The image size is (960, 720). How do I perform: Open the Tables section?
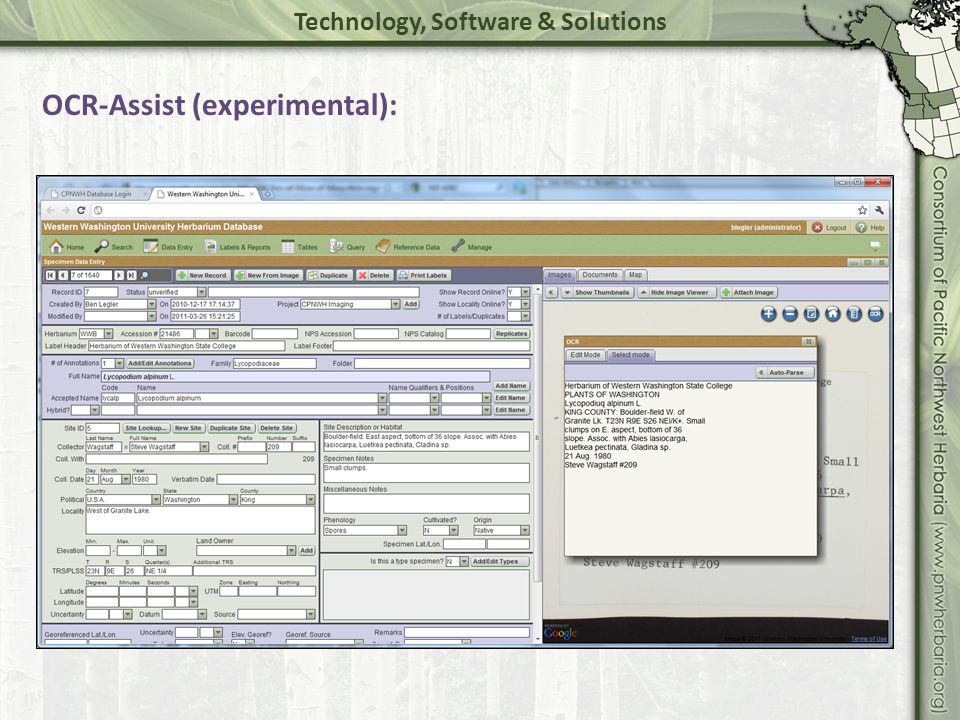[299, 247]
